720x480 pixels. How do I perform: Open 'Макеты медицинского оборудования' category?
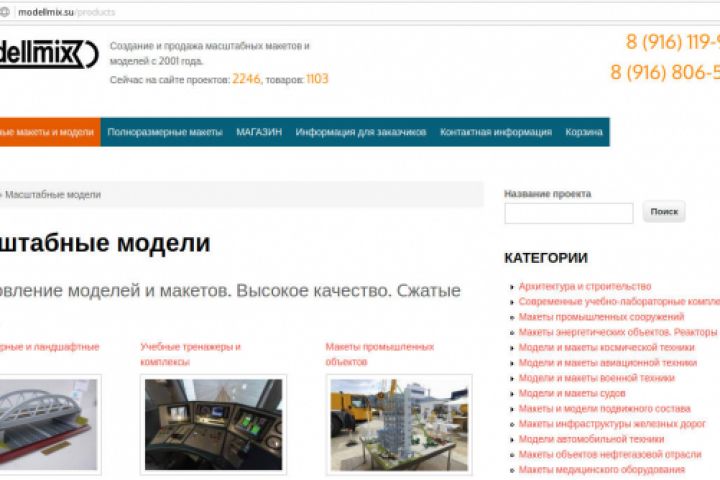pyautogui.click(x=602, y=469)
